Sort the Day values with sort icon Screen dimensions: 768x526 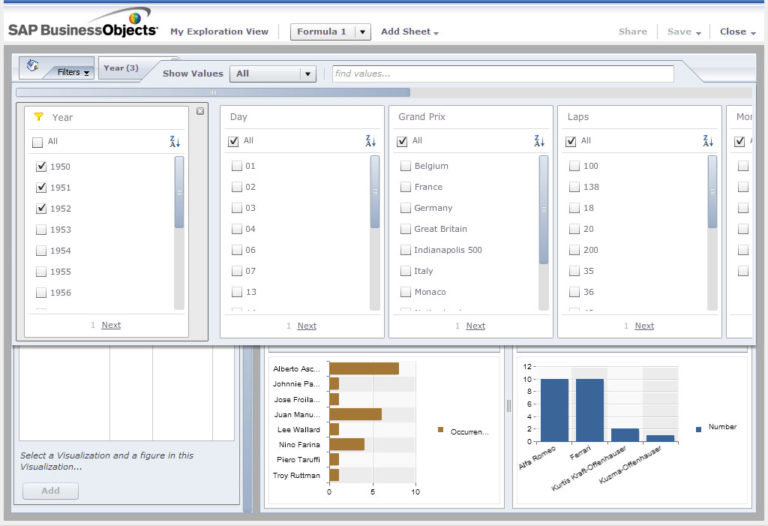pos(370,141)
